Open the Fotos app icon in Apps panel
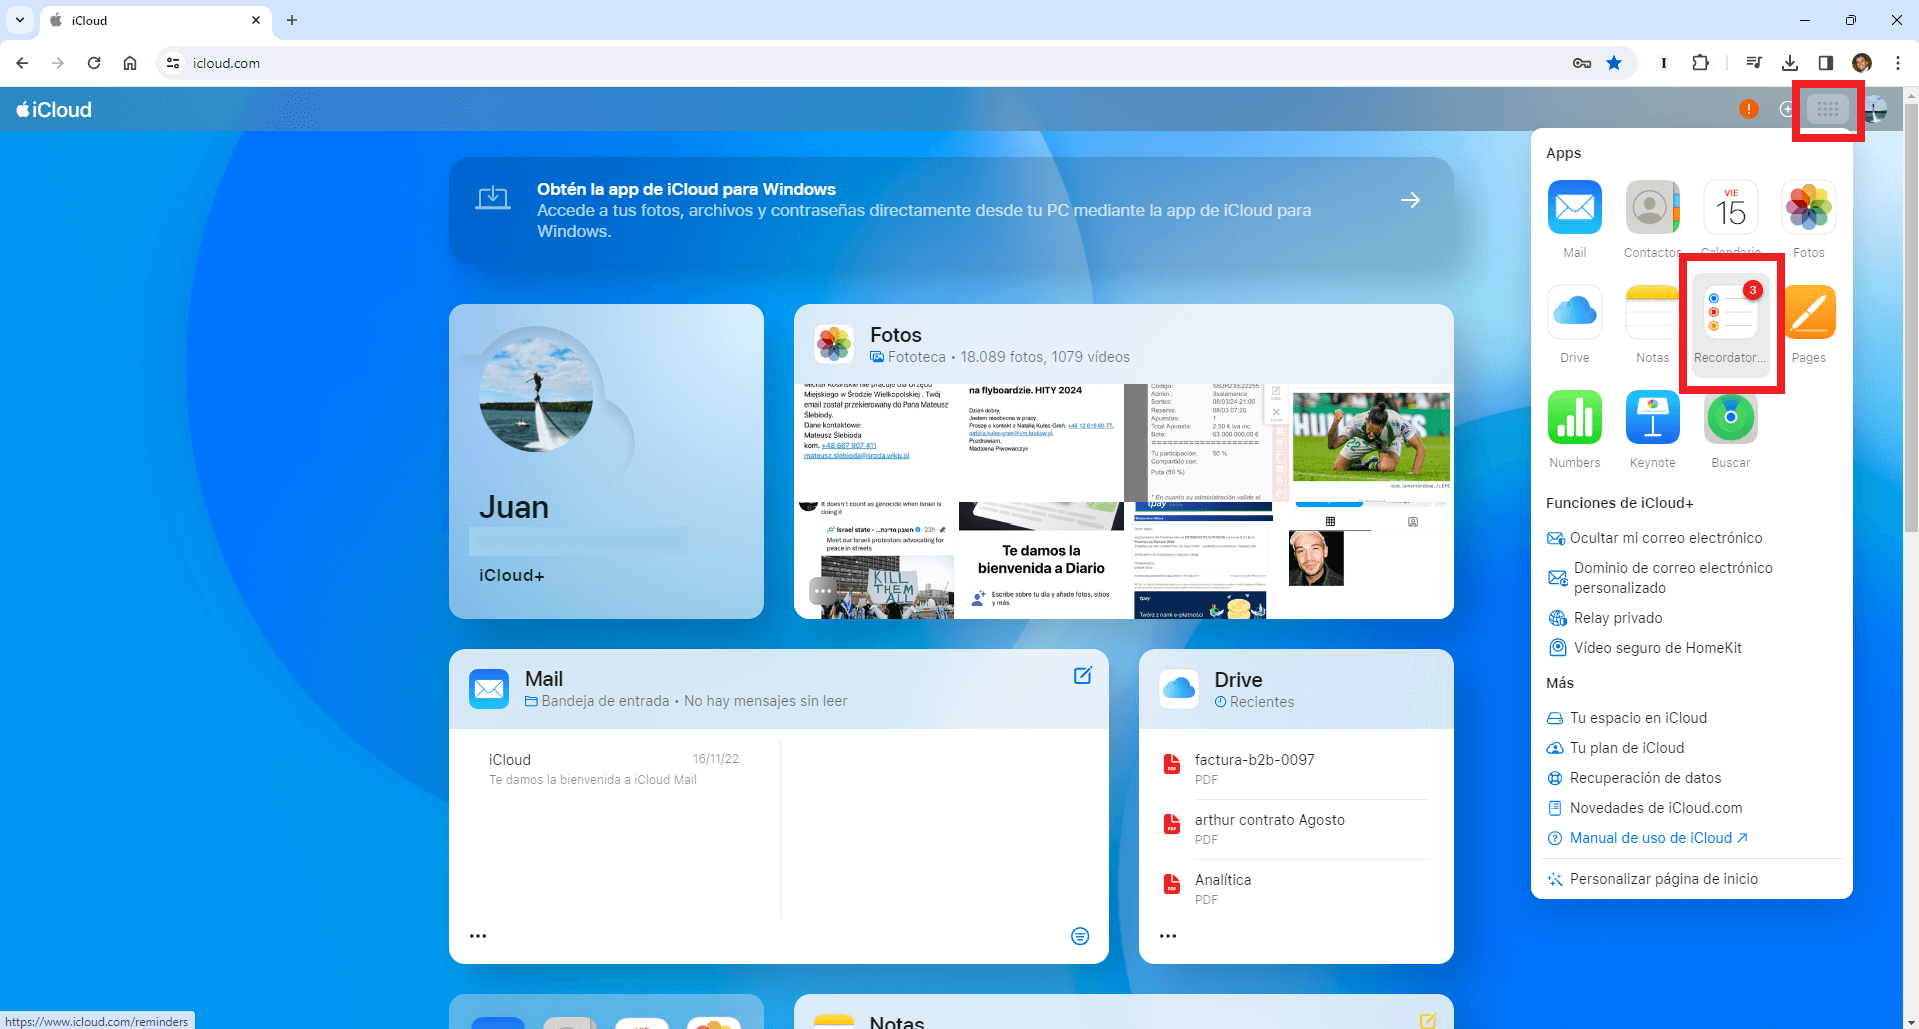 [x=1808, y=207]
